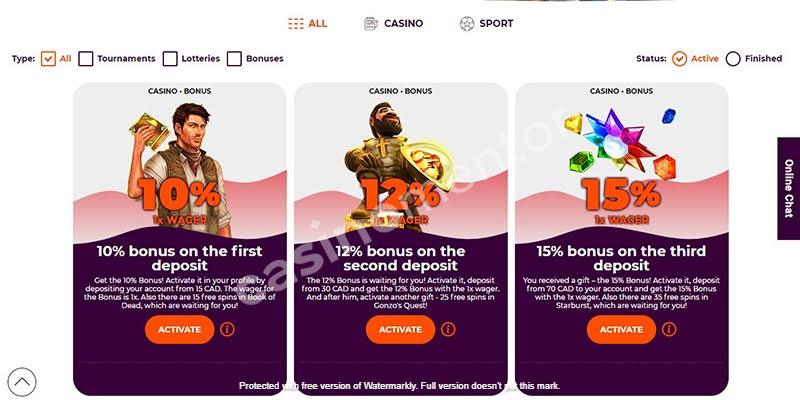The image size is (800, 400).
Task: Tick the Tournaments checkbox
Action: coord(86,59)
